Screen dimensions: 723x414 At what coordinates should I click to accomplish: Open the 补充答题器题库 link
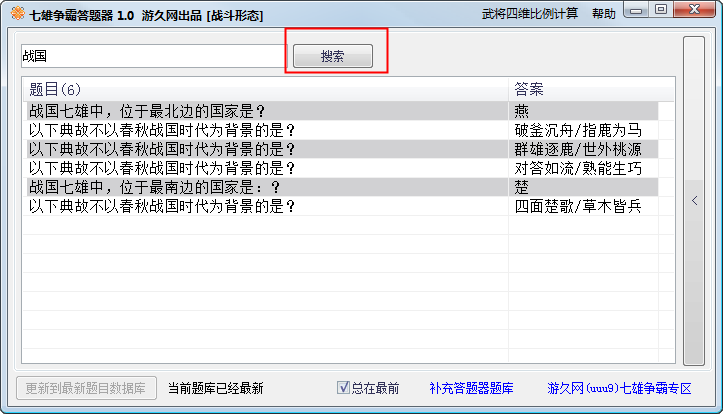(x=471, y=388)
